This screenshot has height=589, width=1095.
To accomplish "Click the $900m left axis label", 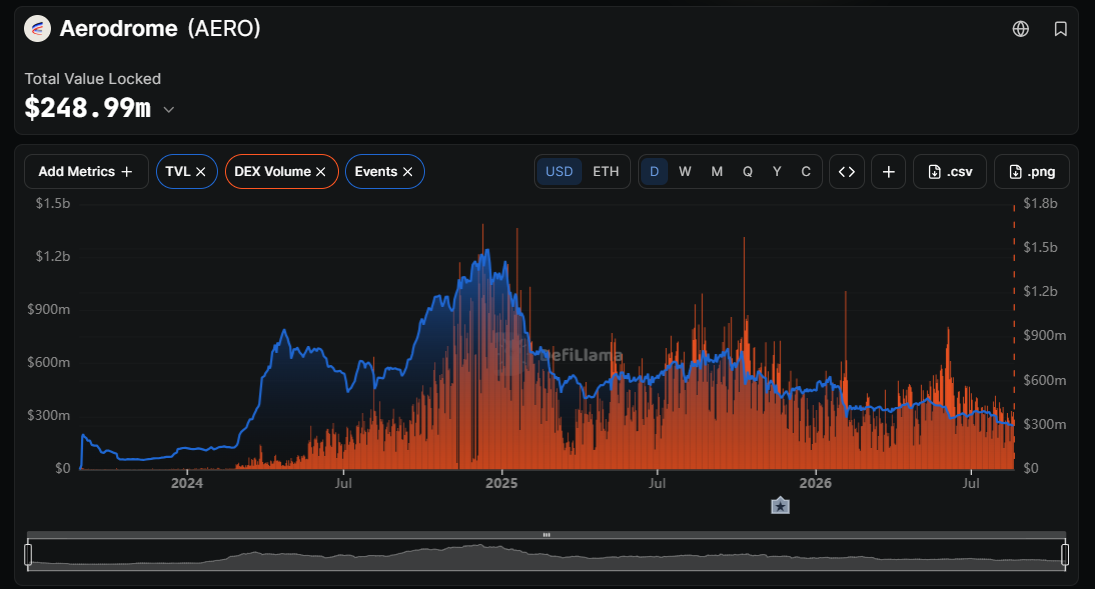I will [49, 310].
